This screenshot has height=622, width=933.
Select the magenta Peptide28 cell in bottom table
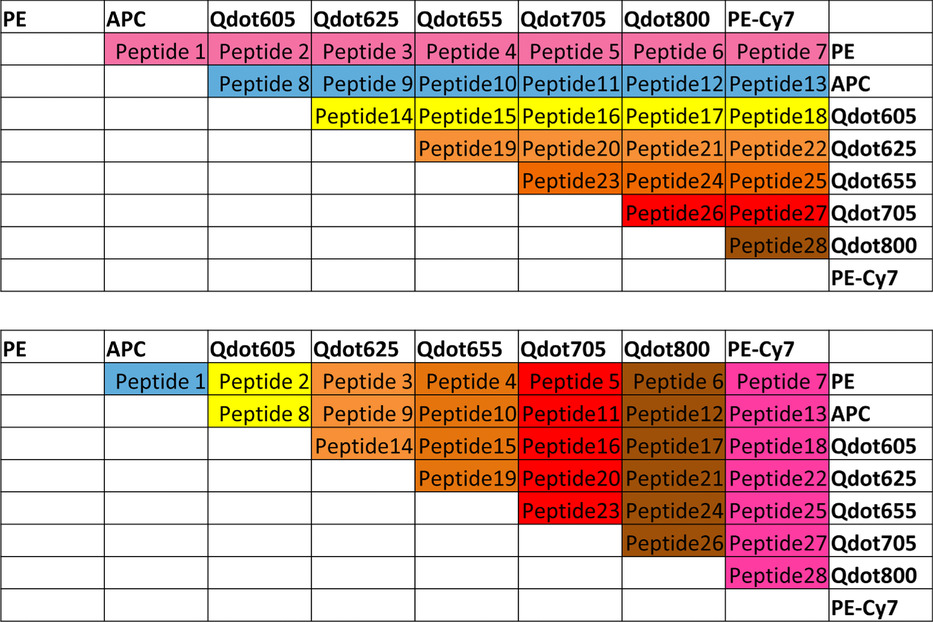(777, 573)
